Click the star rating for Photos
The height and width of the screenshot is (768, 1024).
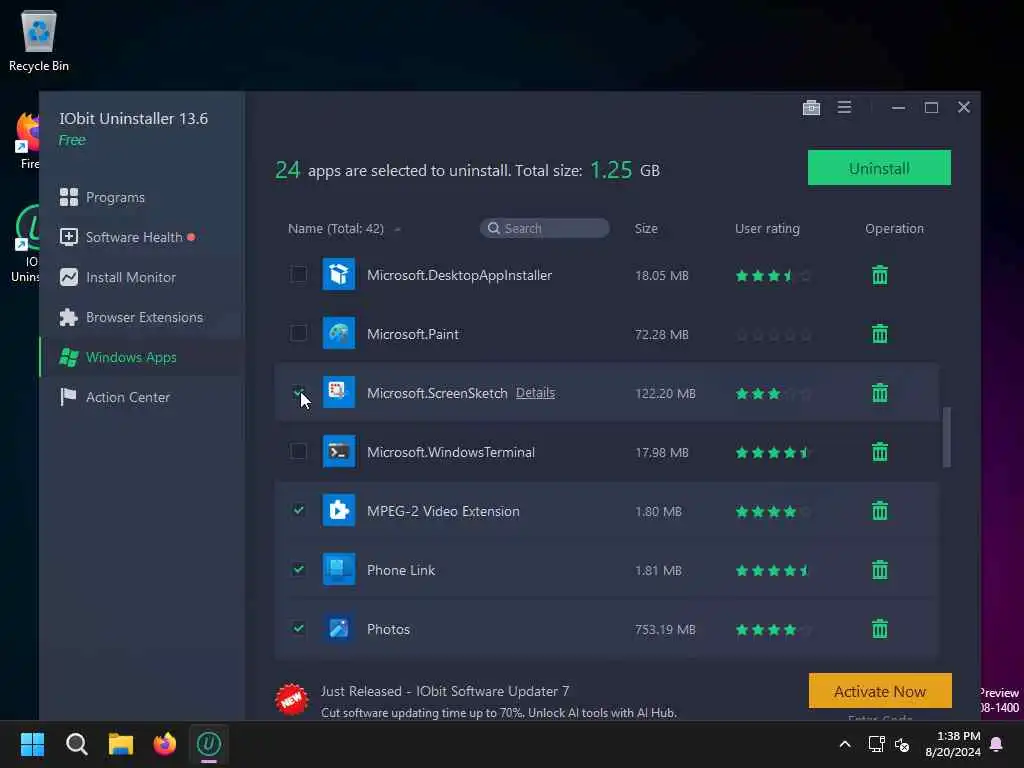(773, 630)
